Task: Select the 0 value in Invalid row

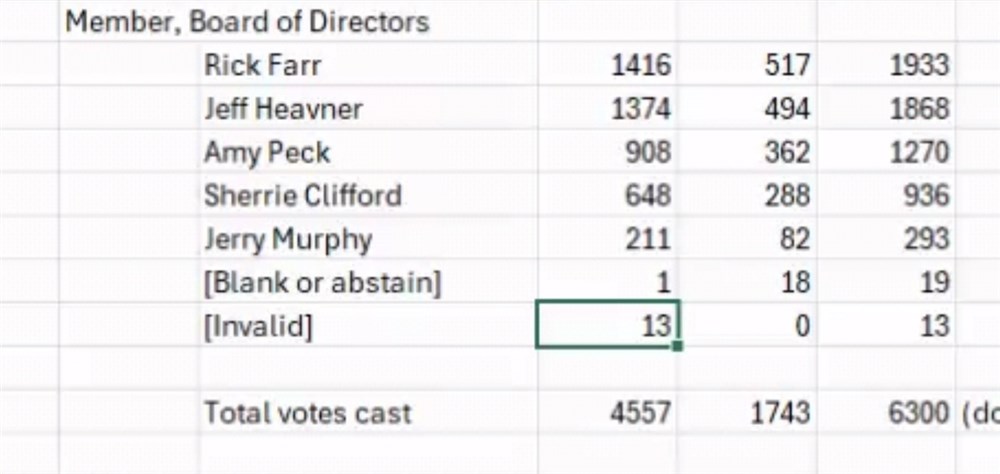Action: [746, 325]
